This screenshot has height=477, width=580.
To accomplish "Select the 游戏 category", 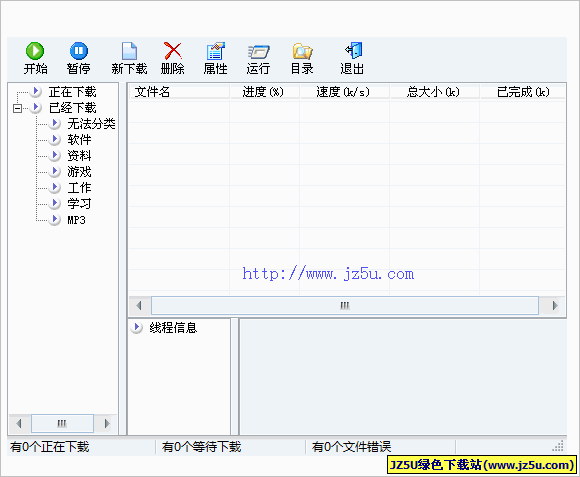I will tap(79, 172).
